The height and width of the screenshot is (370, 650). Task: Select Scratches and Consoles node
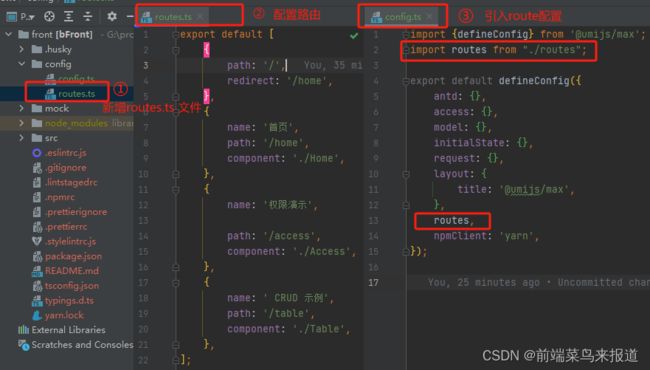[x=82, y=345]
